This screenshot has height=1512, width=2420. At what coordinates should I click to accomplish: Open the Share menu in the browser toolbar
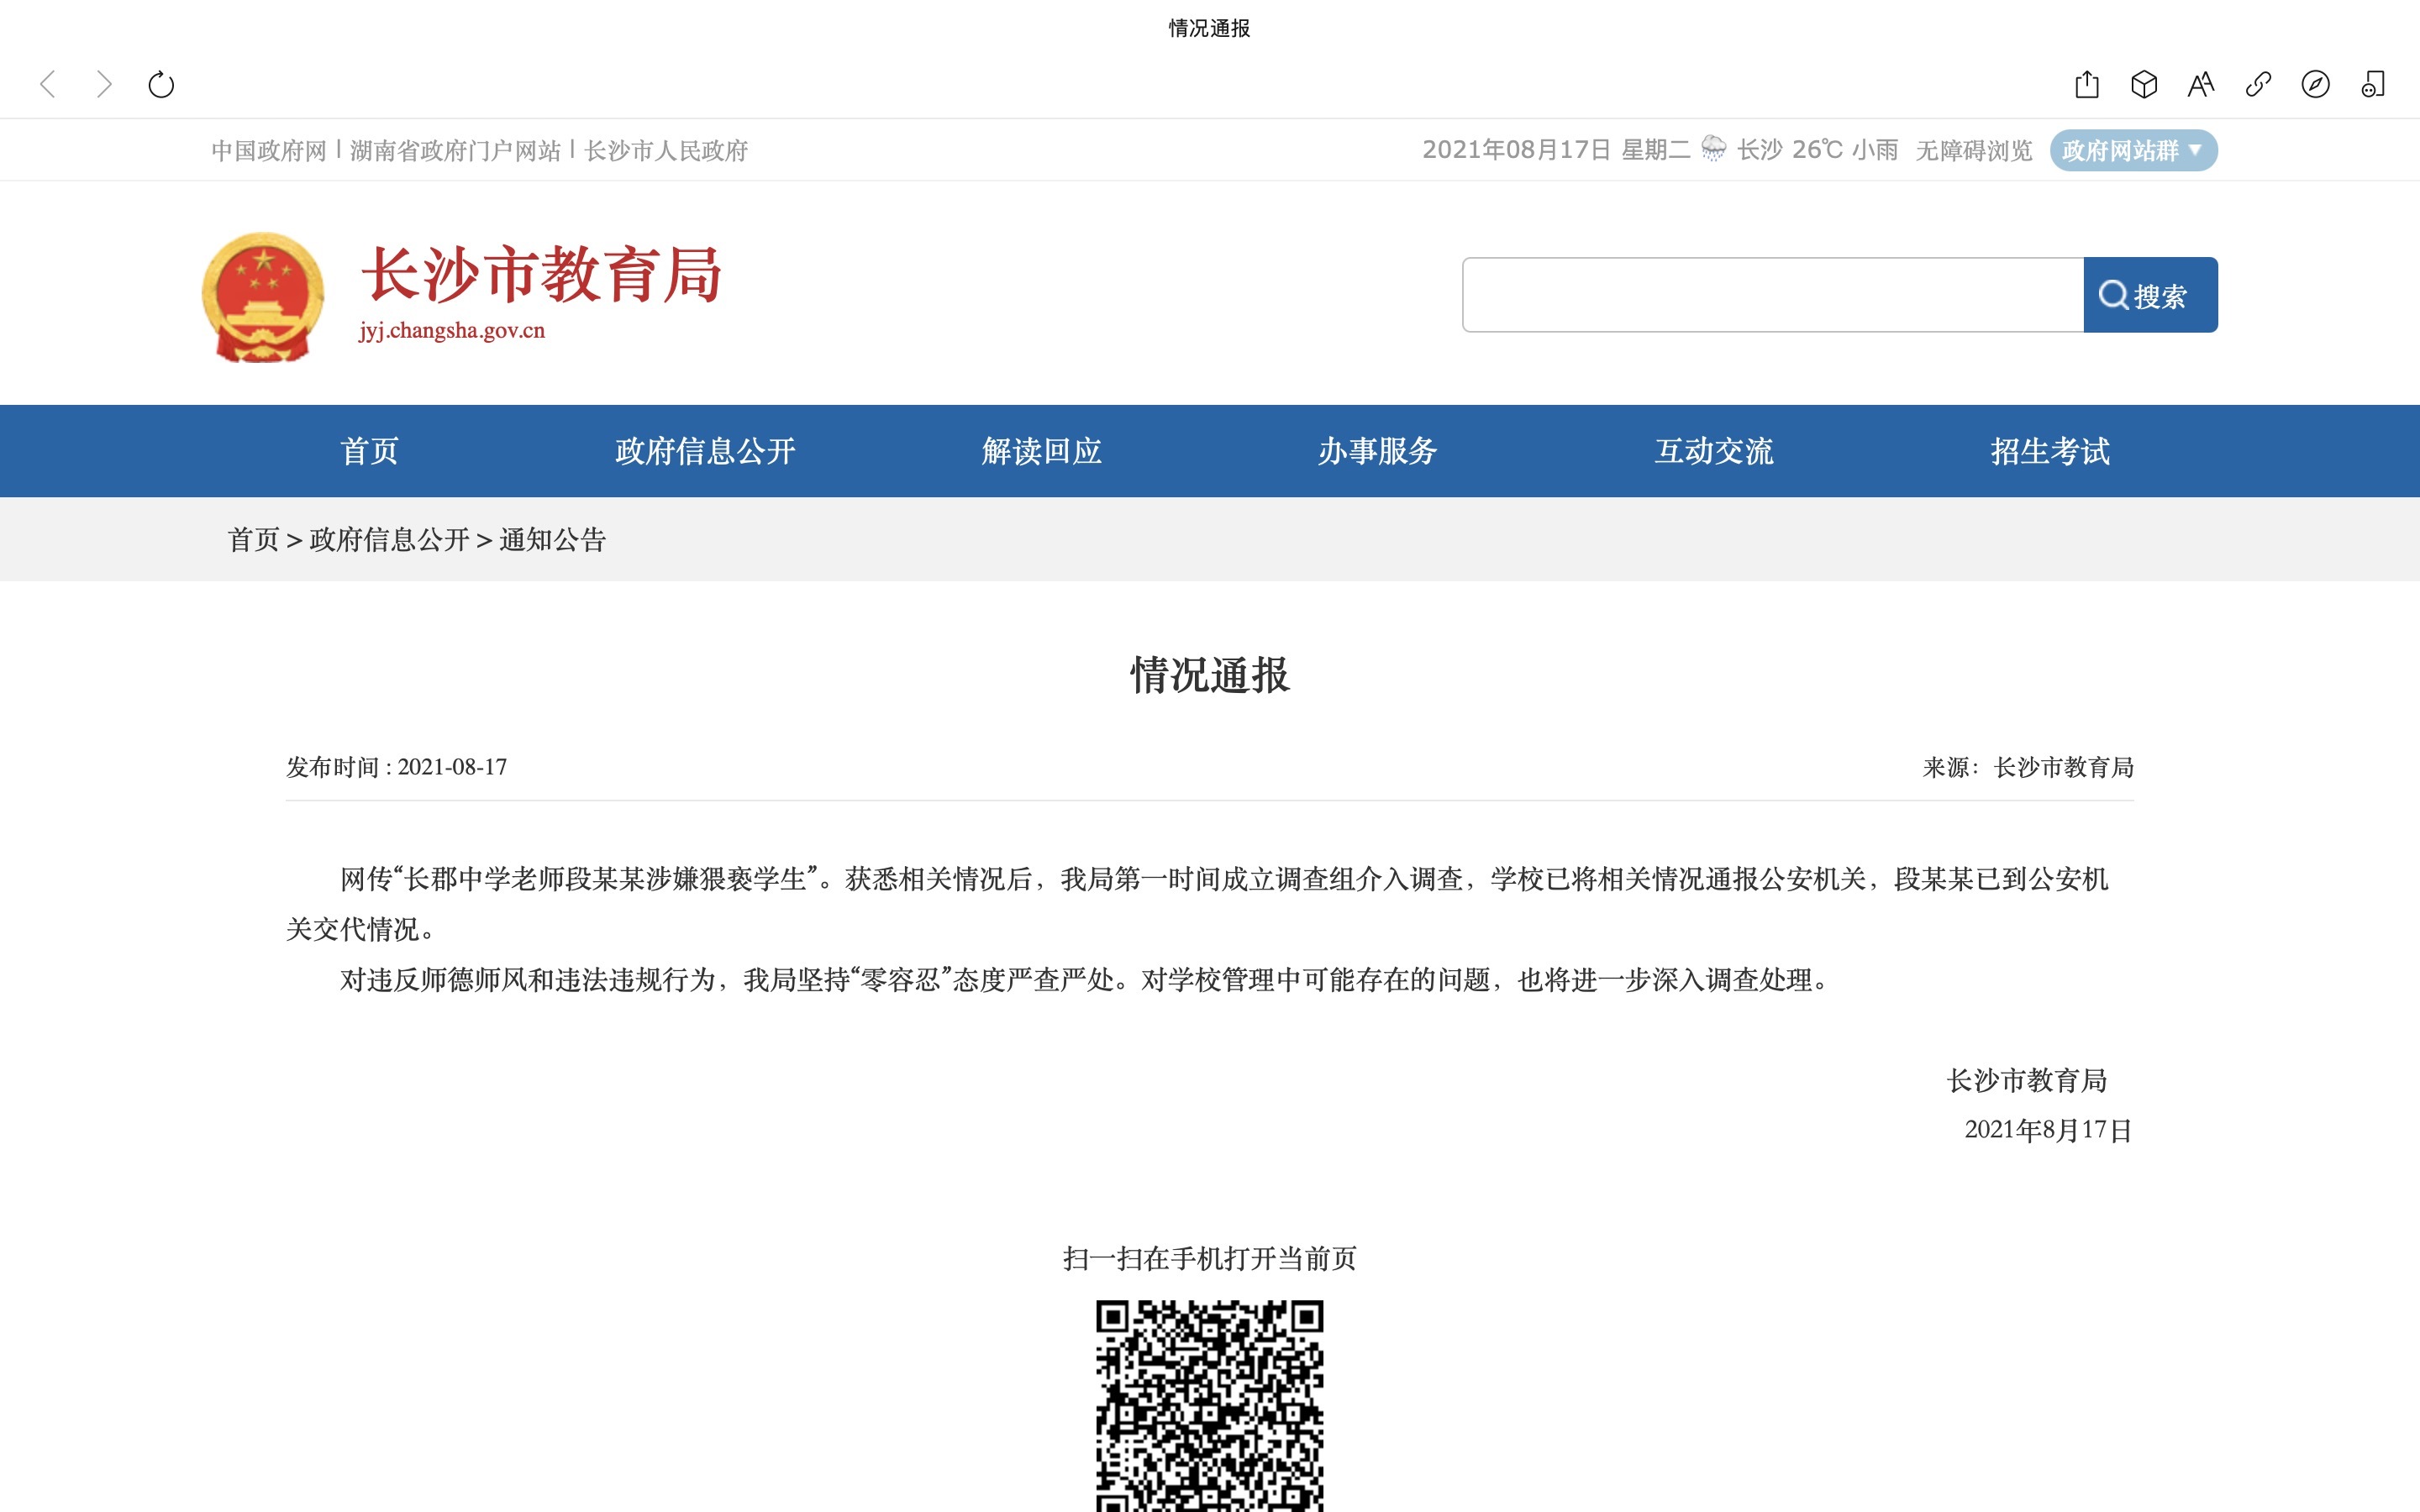(x=2086, y=86)
